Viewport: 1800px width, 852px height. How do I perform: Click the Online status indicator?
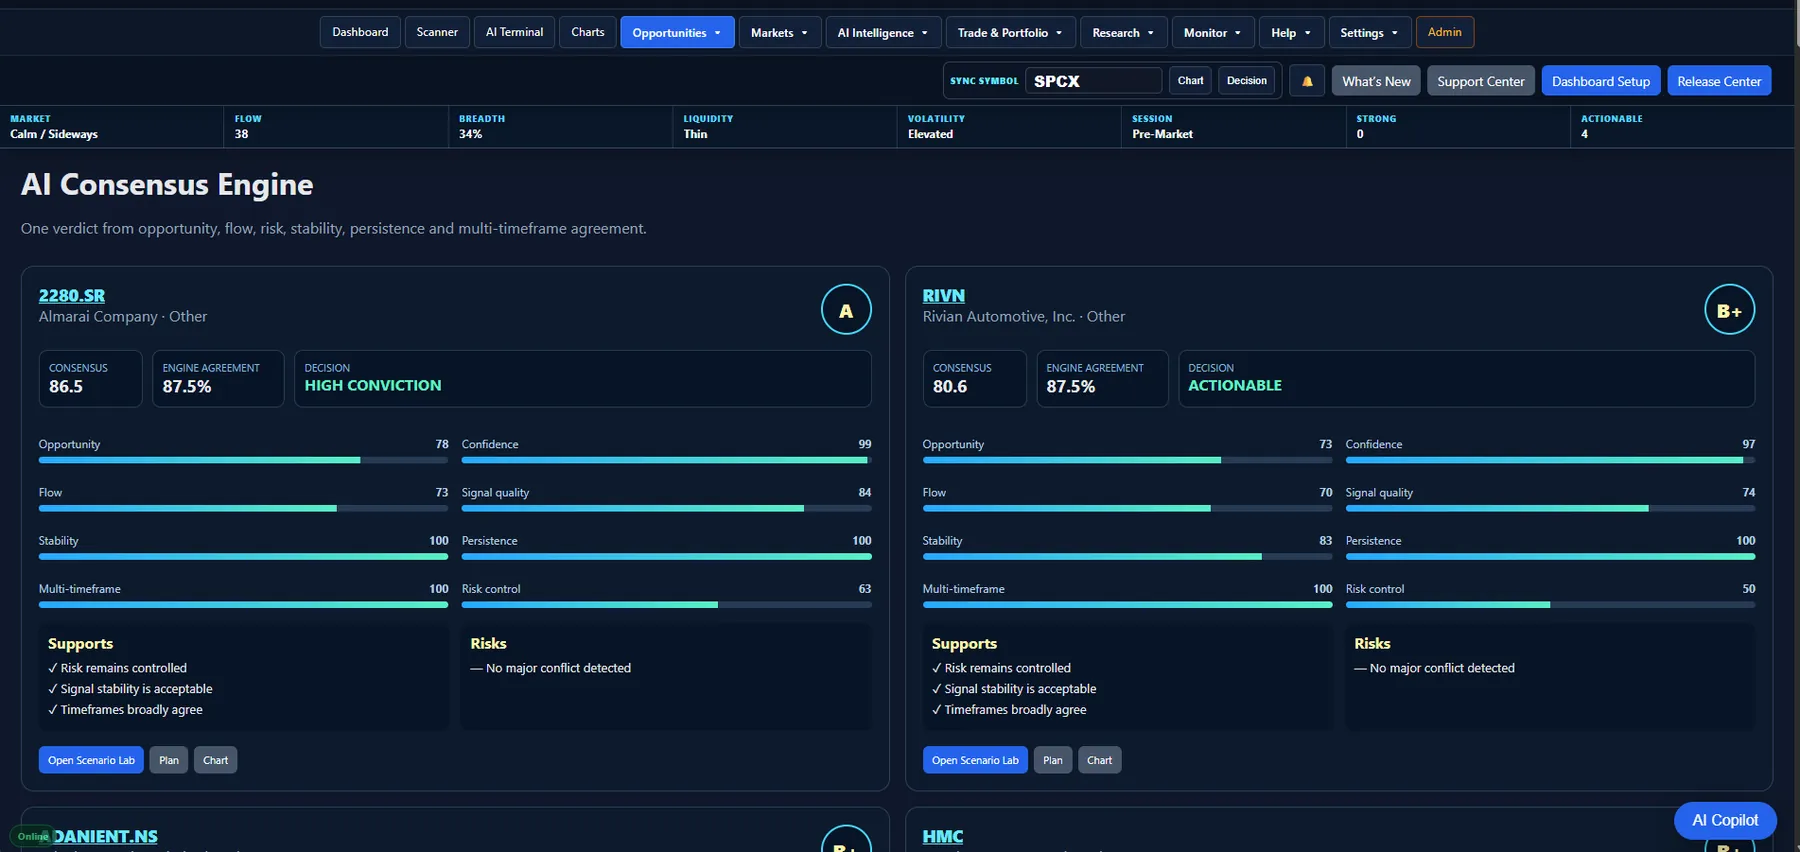click(x=32, y=836)
